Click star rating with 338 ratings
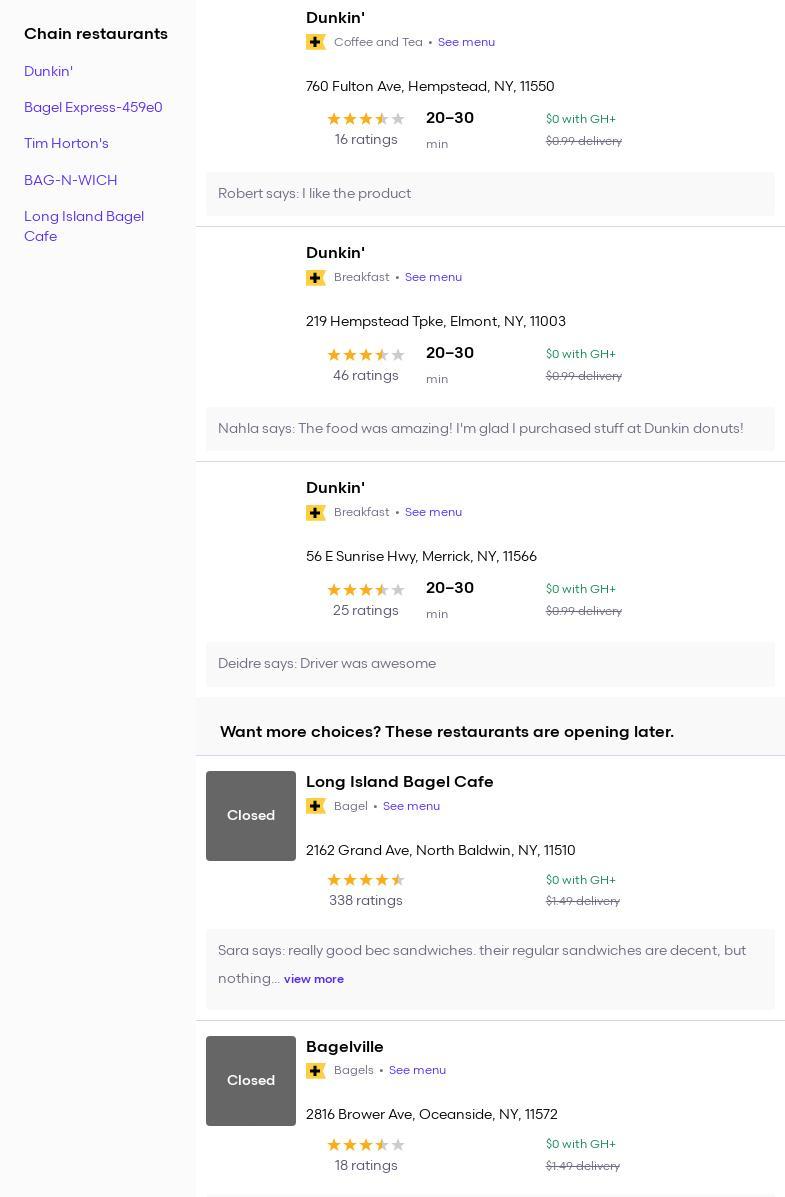This screenshot has width=785, height=1197. [366, 880]
